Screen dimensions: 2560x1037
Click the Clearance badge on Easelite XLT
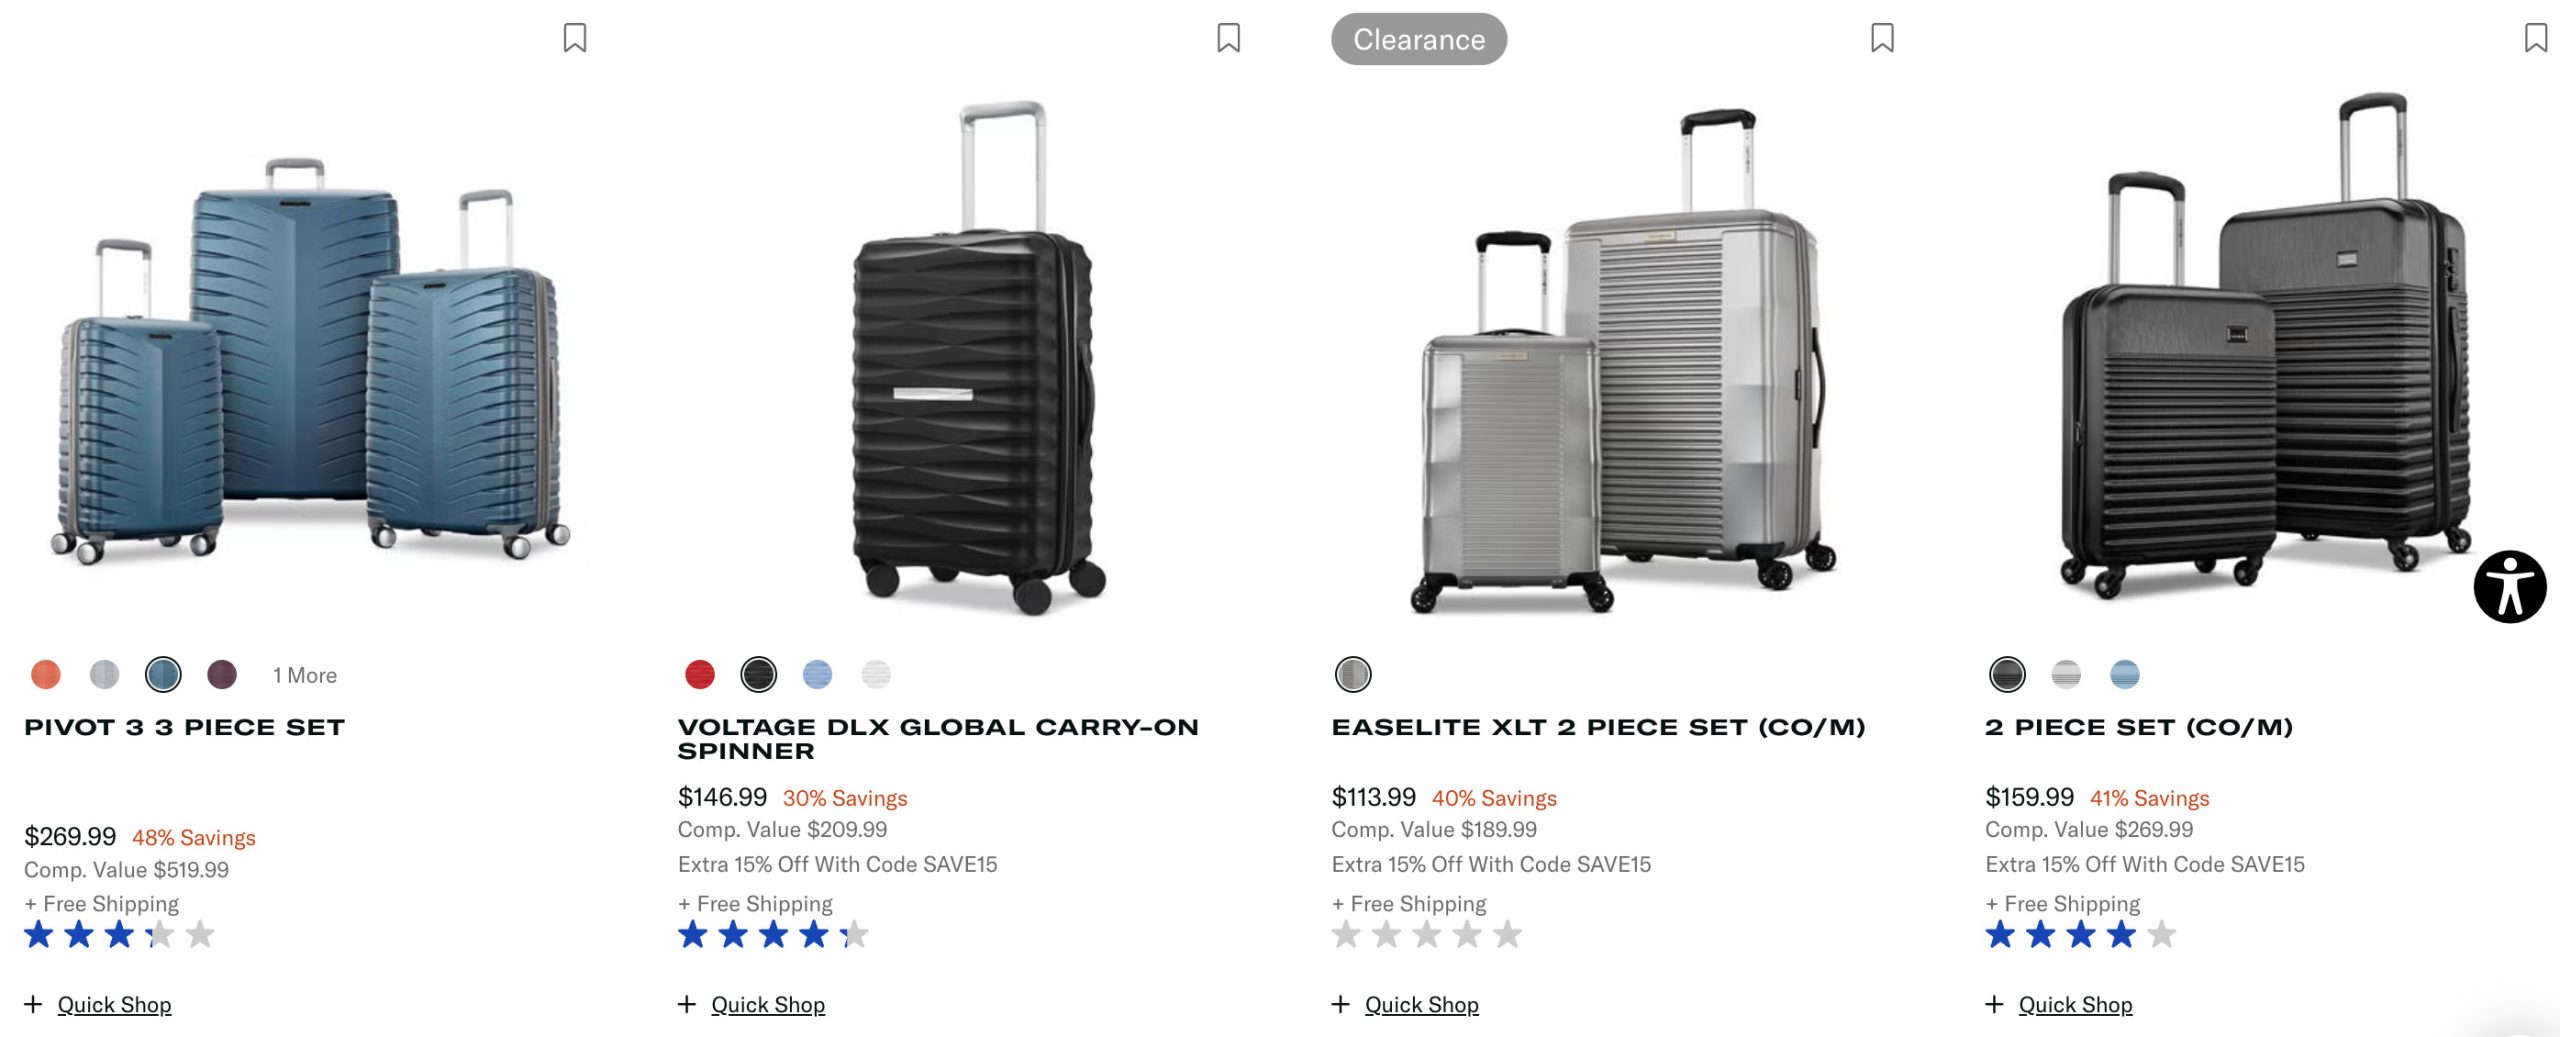[1418, 40]
